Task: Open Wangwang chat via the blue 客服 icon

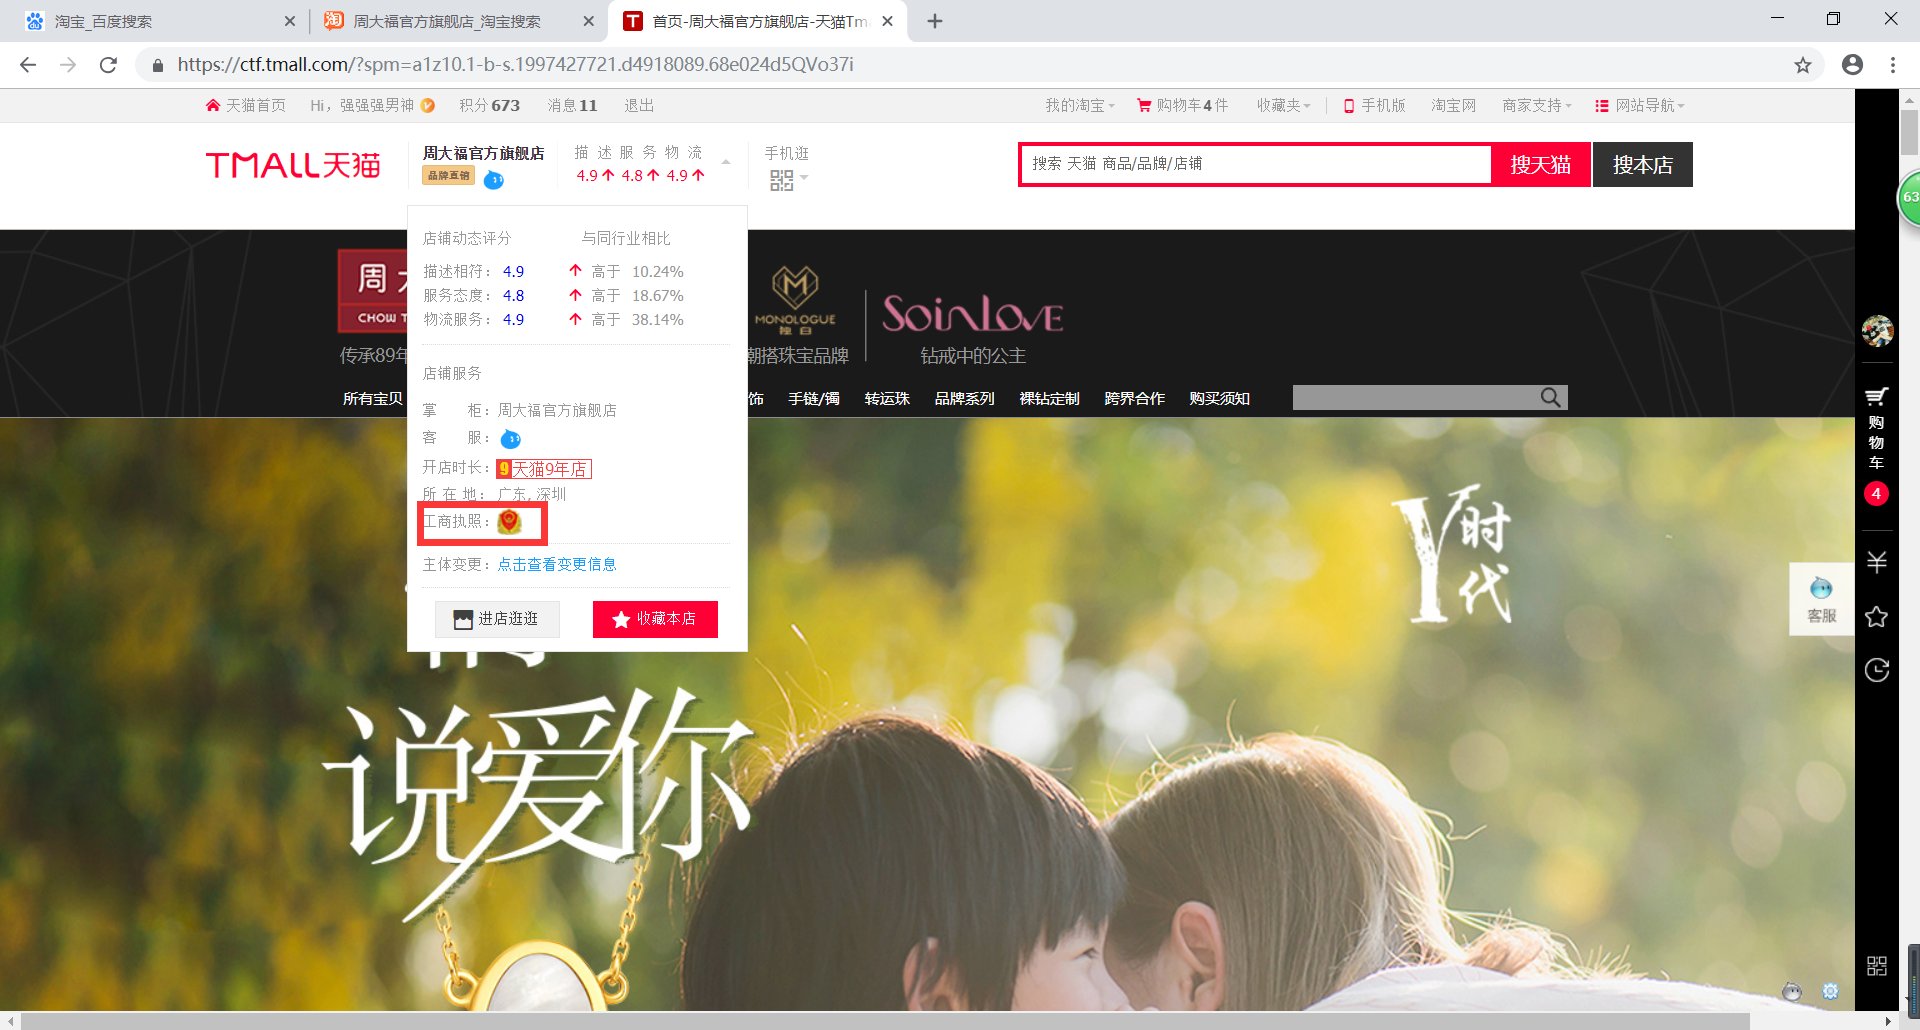Action: tap(510, 438)
